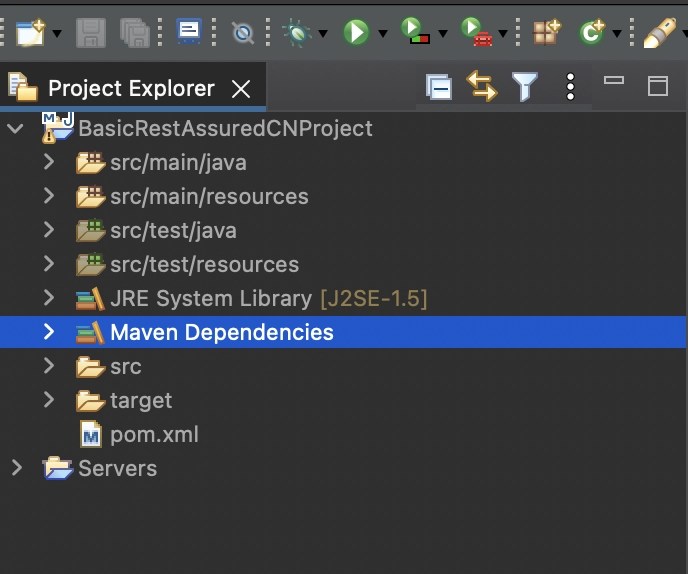Minimize the Project Explorer panel
The width and height of the screenshot is (688, 574).
(613, 80)
